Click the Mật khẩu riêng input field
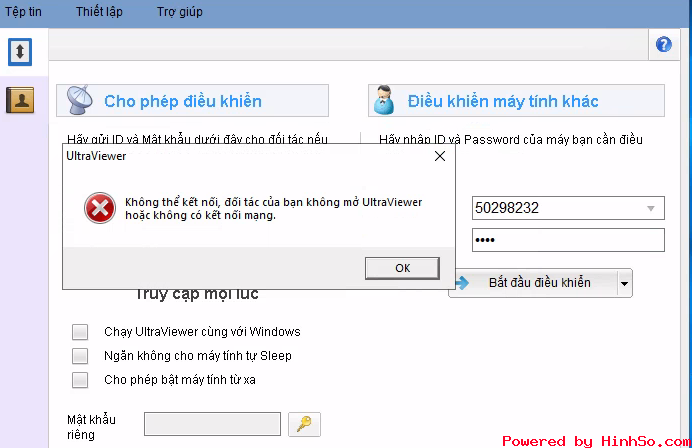This screenshot has height=448, width=692. tap(212, 424)
